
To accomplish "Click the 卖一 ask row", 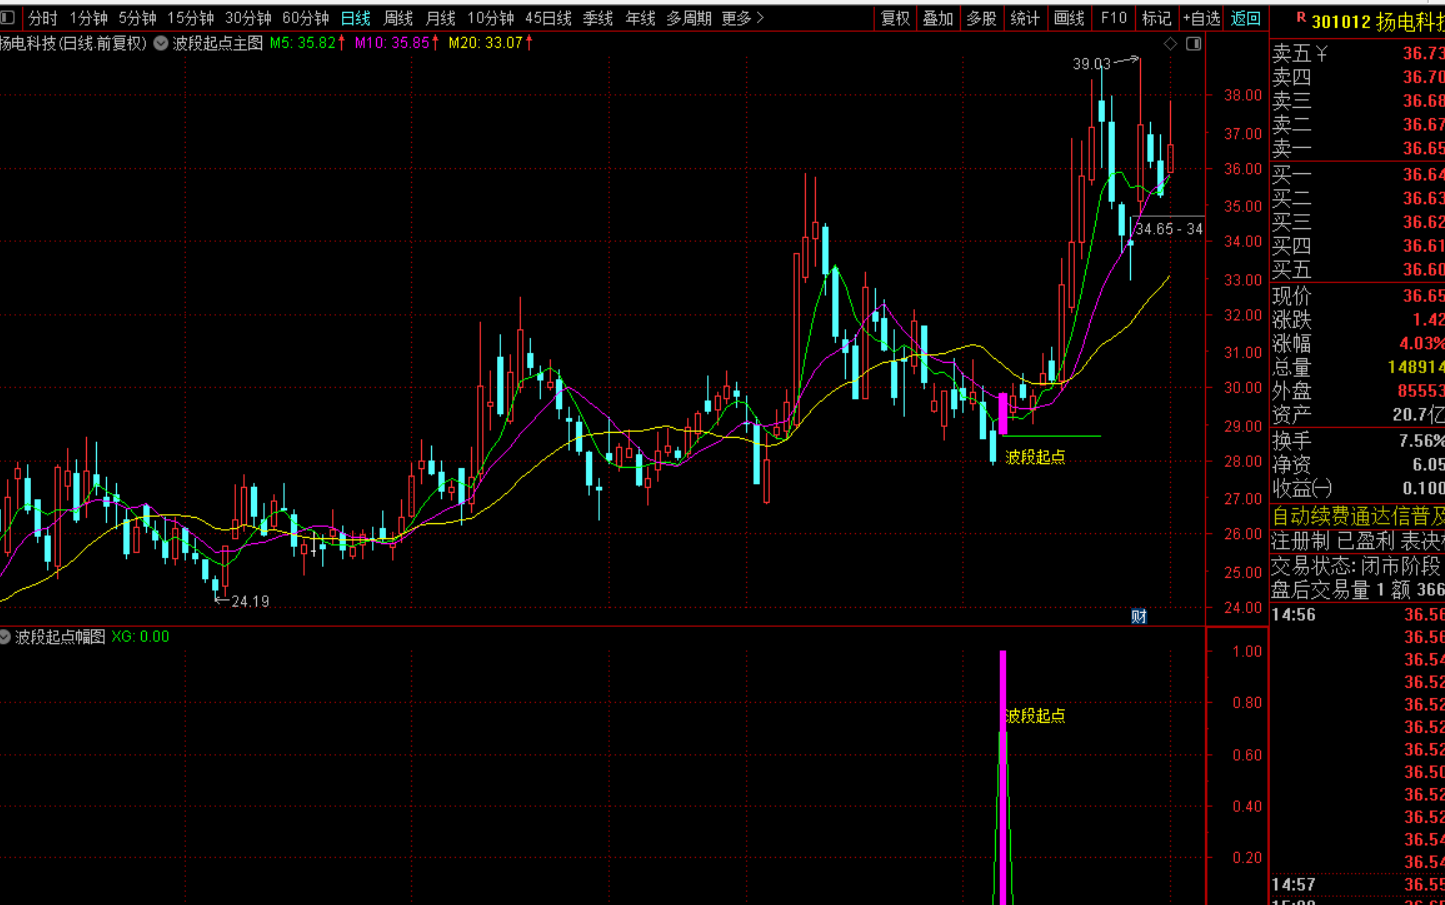I will point(1357,149).
